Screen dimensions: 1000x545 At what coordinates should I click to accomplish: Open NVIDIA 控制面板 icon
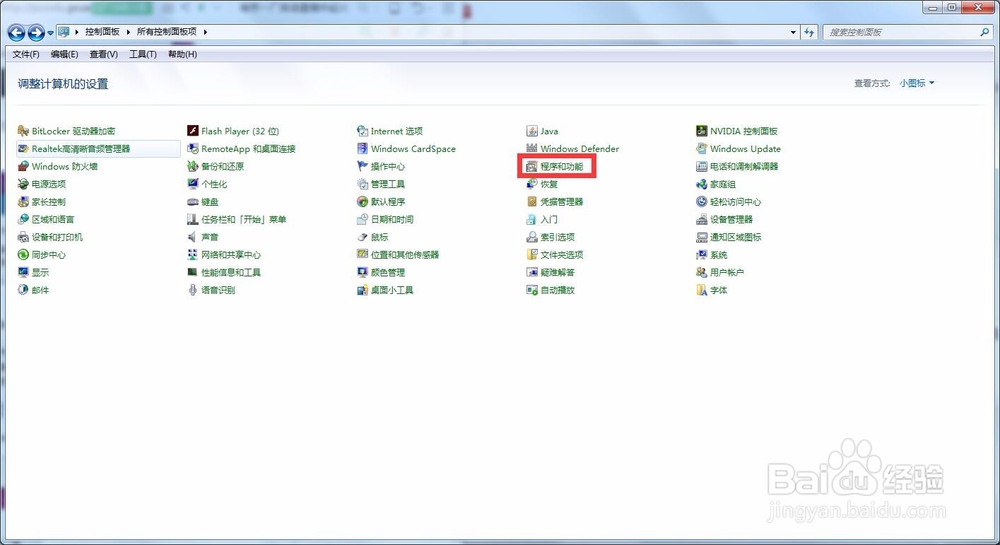tap(702, 131)
